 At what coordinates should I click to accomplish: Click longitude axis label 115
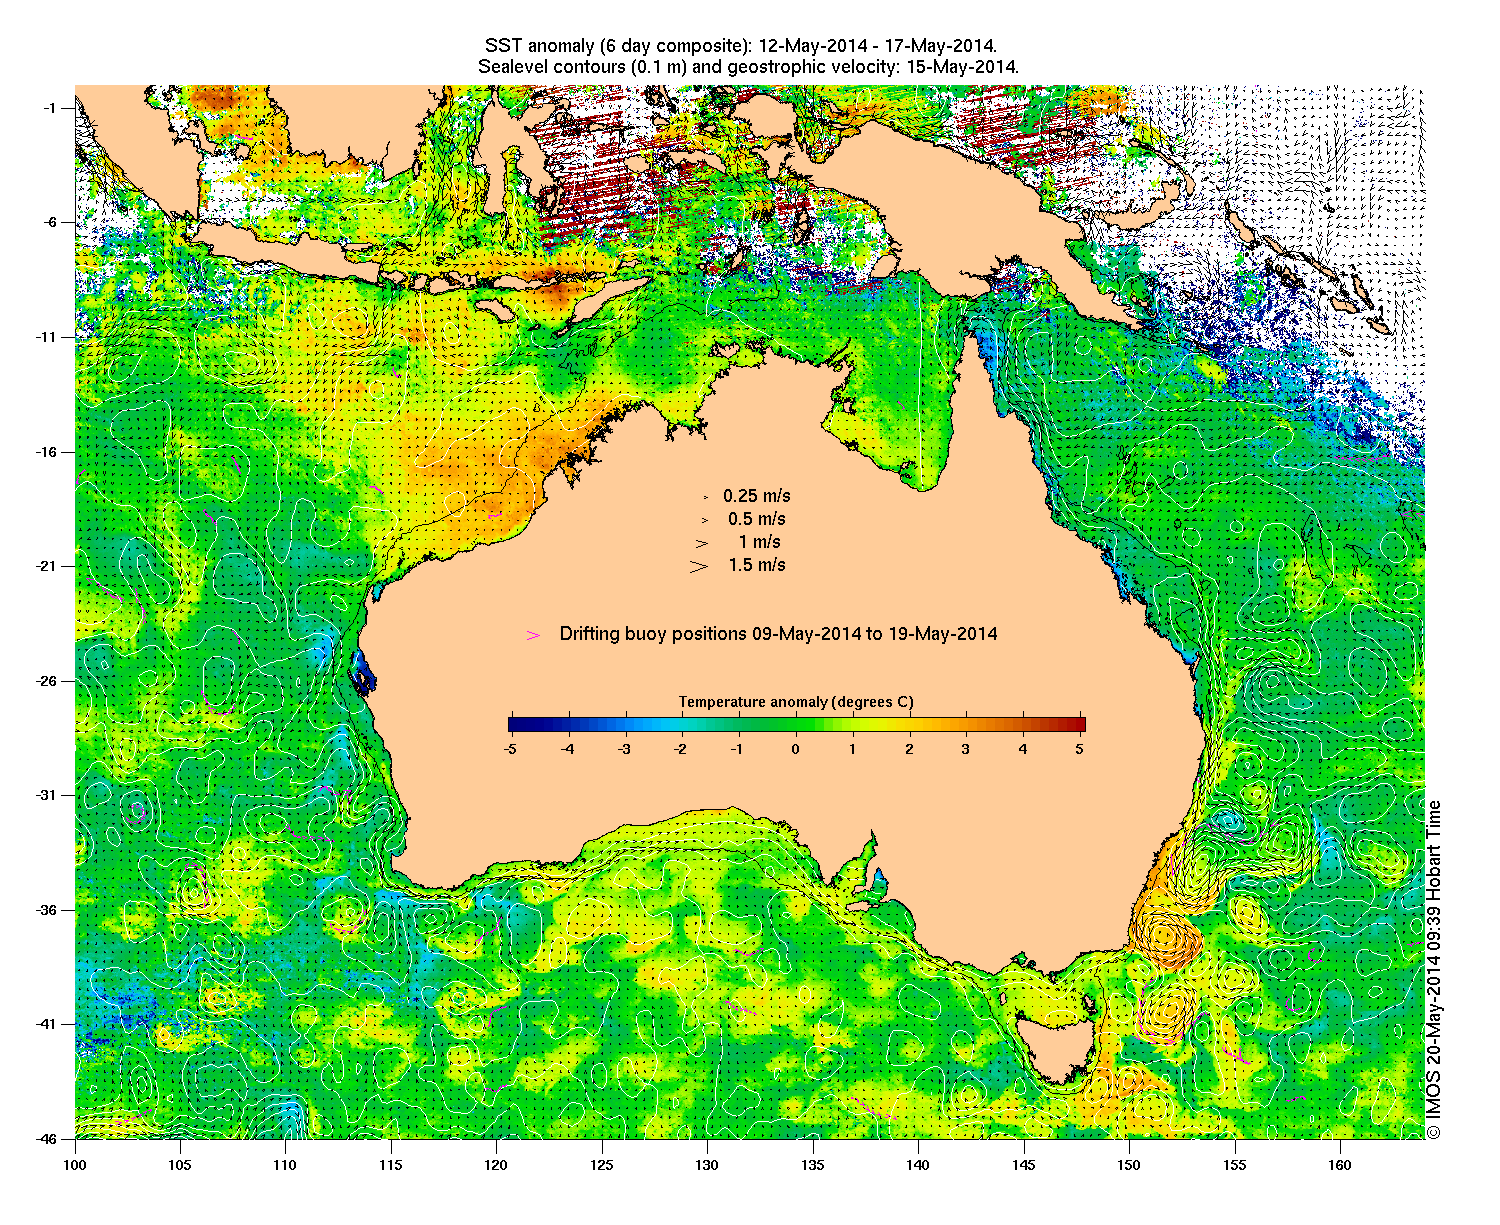[x=391, y=1164]
